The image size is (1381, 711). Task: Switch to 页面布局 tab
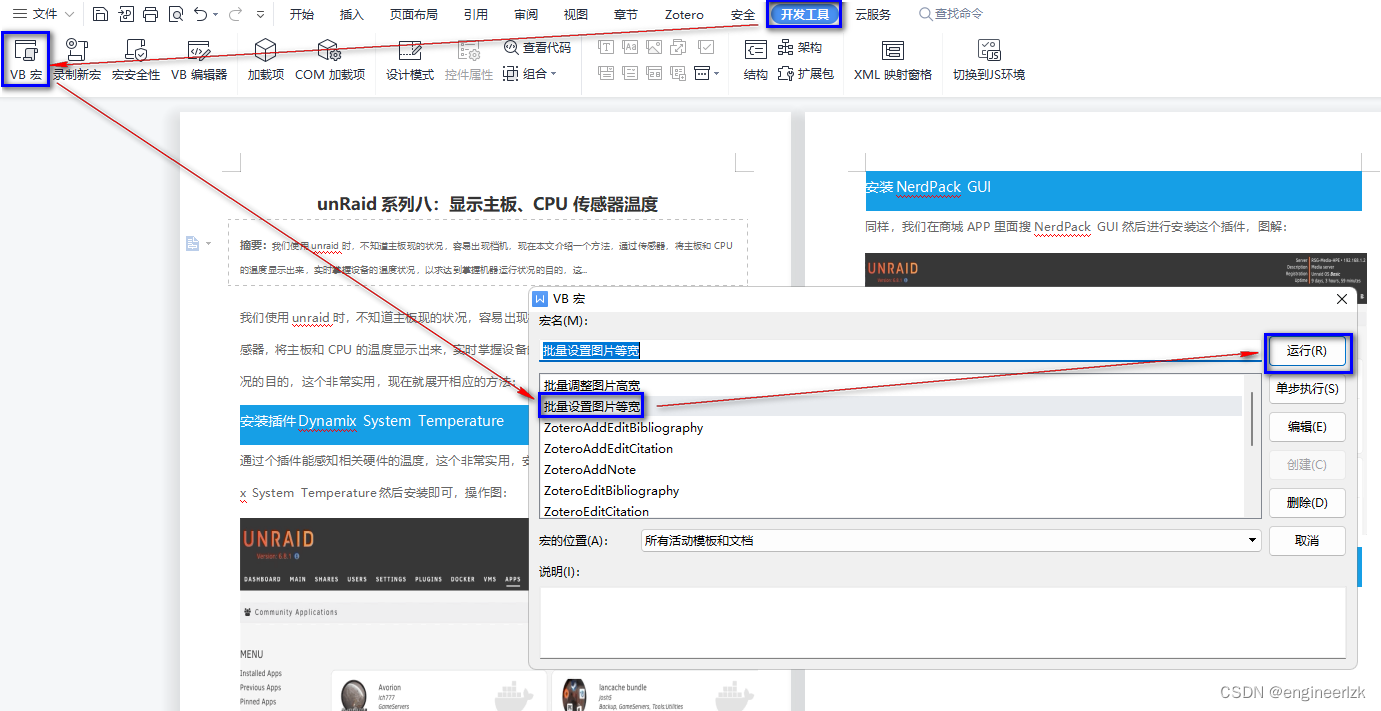413,14
